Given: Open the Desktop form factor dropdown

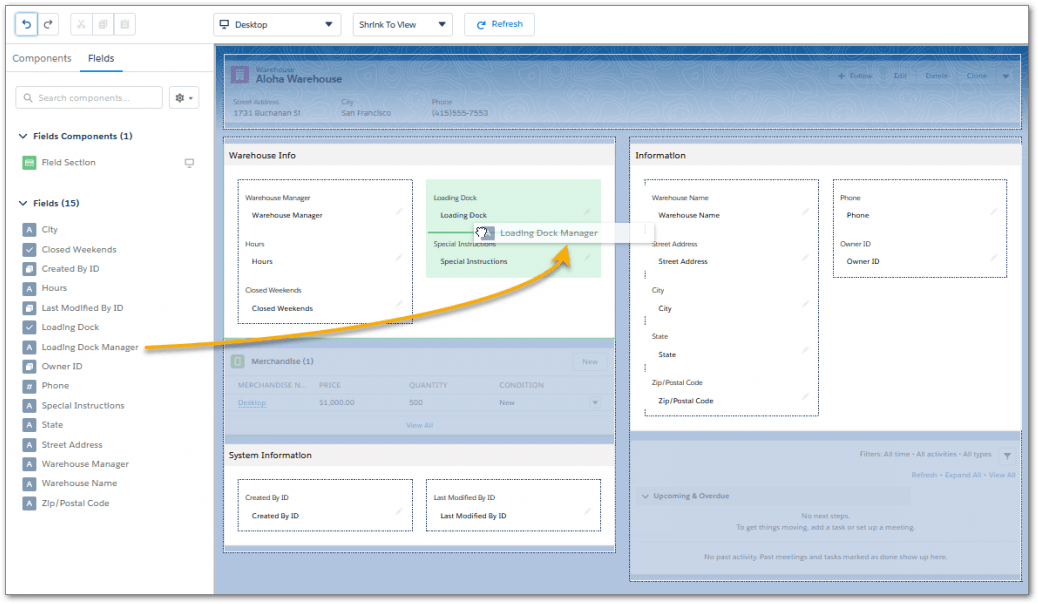Looking at the screenshot, I should coord(277,25).
